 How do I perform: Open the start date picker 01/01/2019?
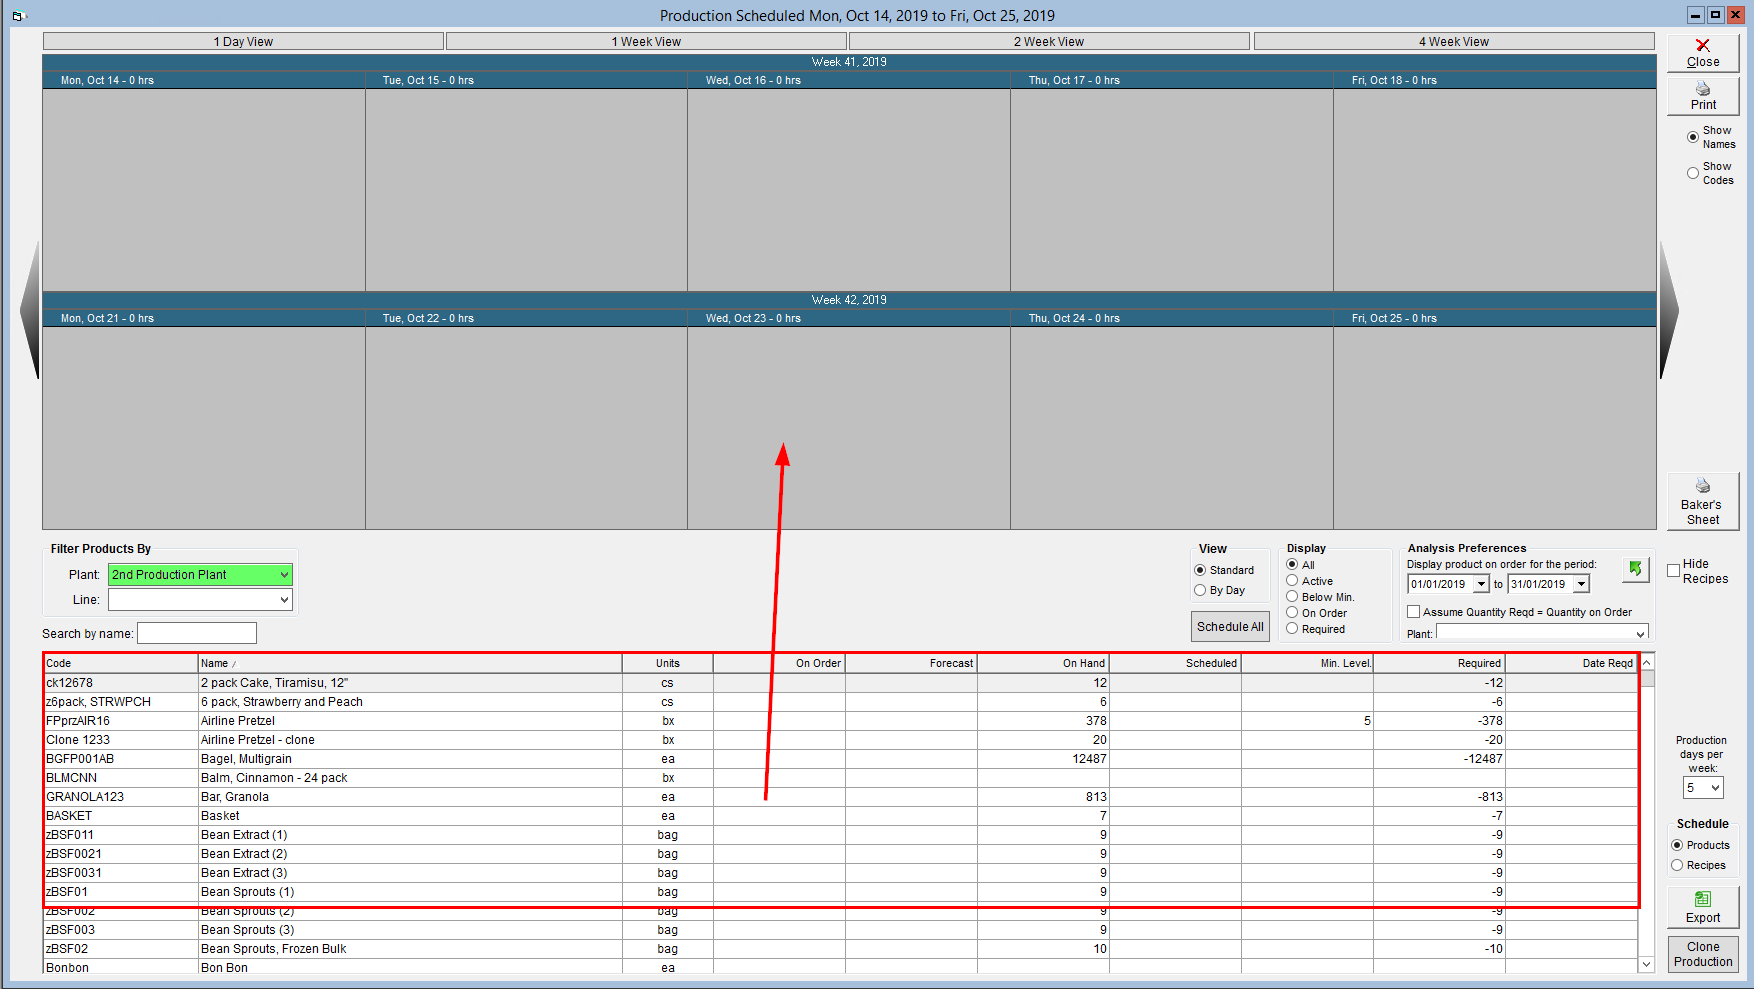click(1481, 584)
